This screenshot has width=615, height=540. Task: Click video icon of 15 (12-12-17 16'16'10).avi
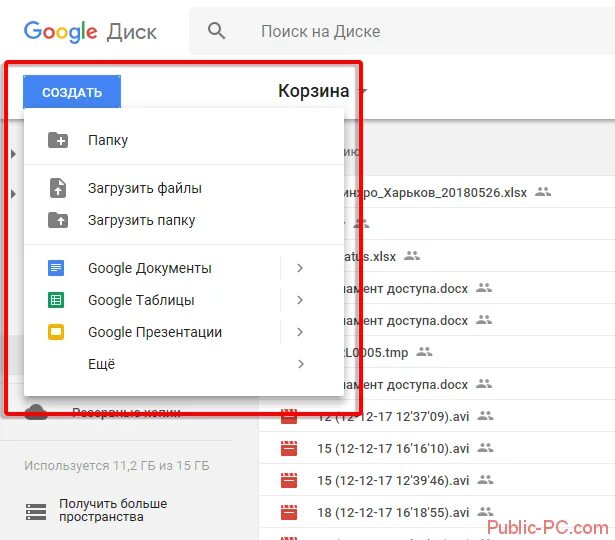289,448
